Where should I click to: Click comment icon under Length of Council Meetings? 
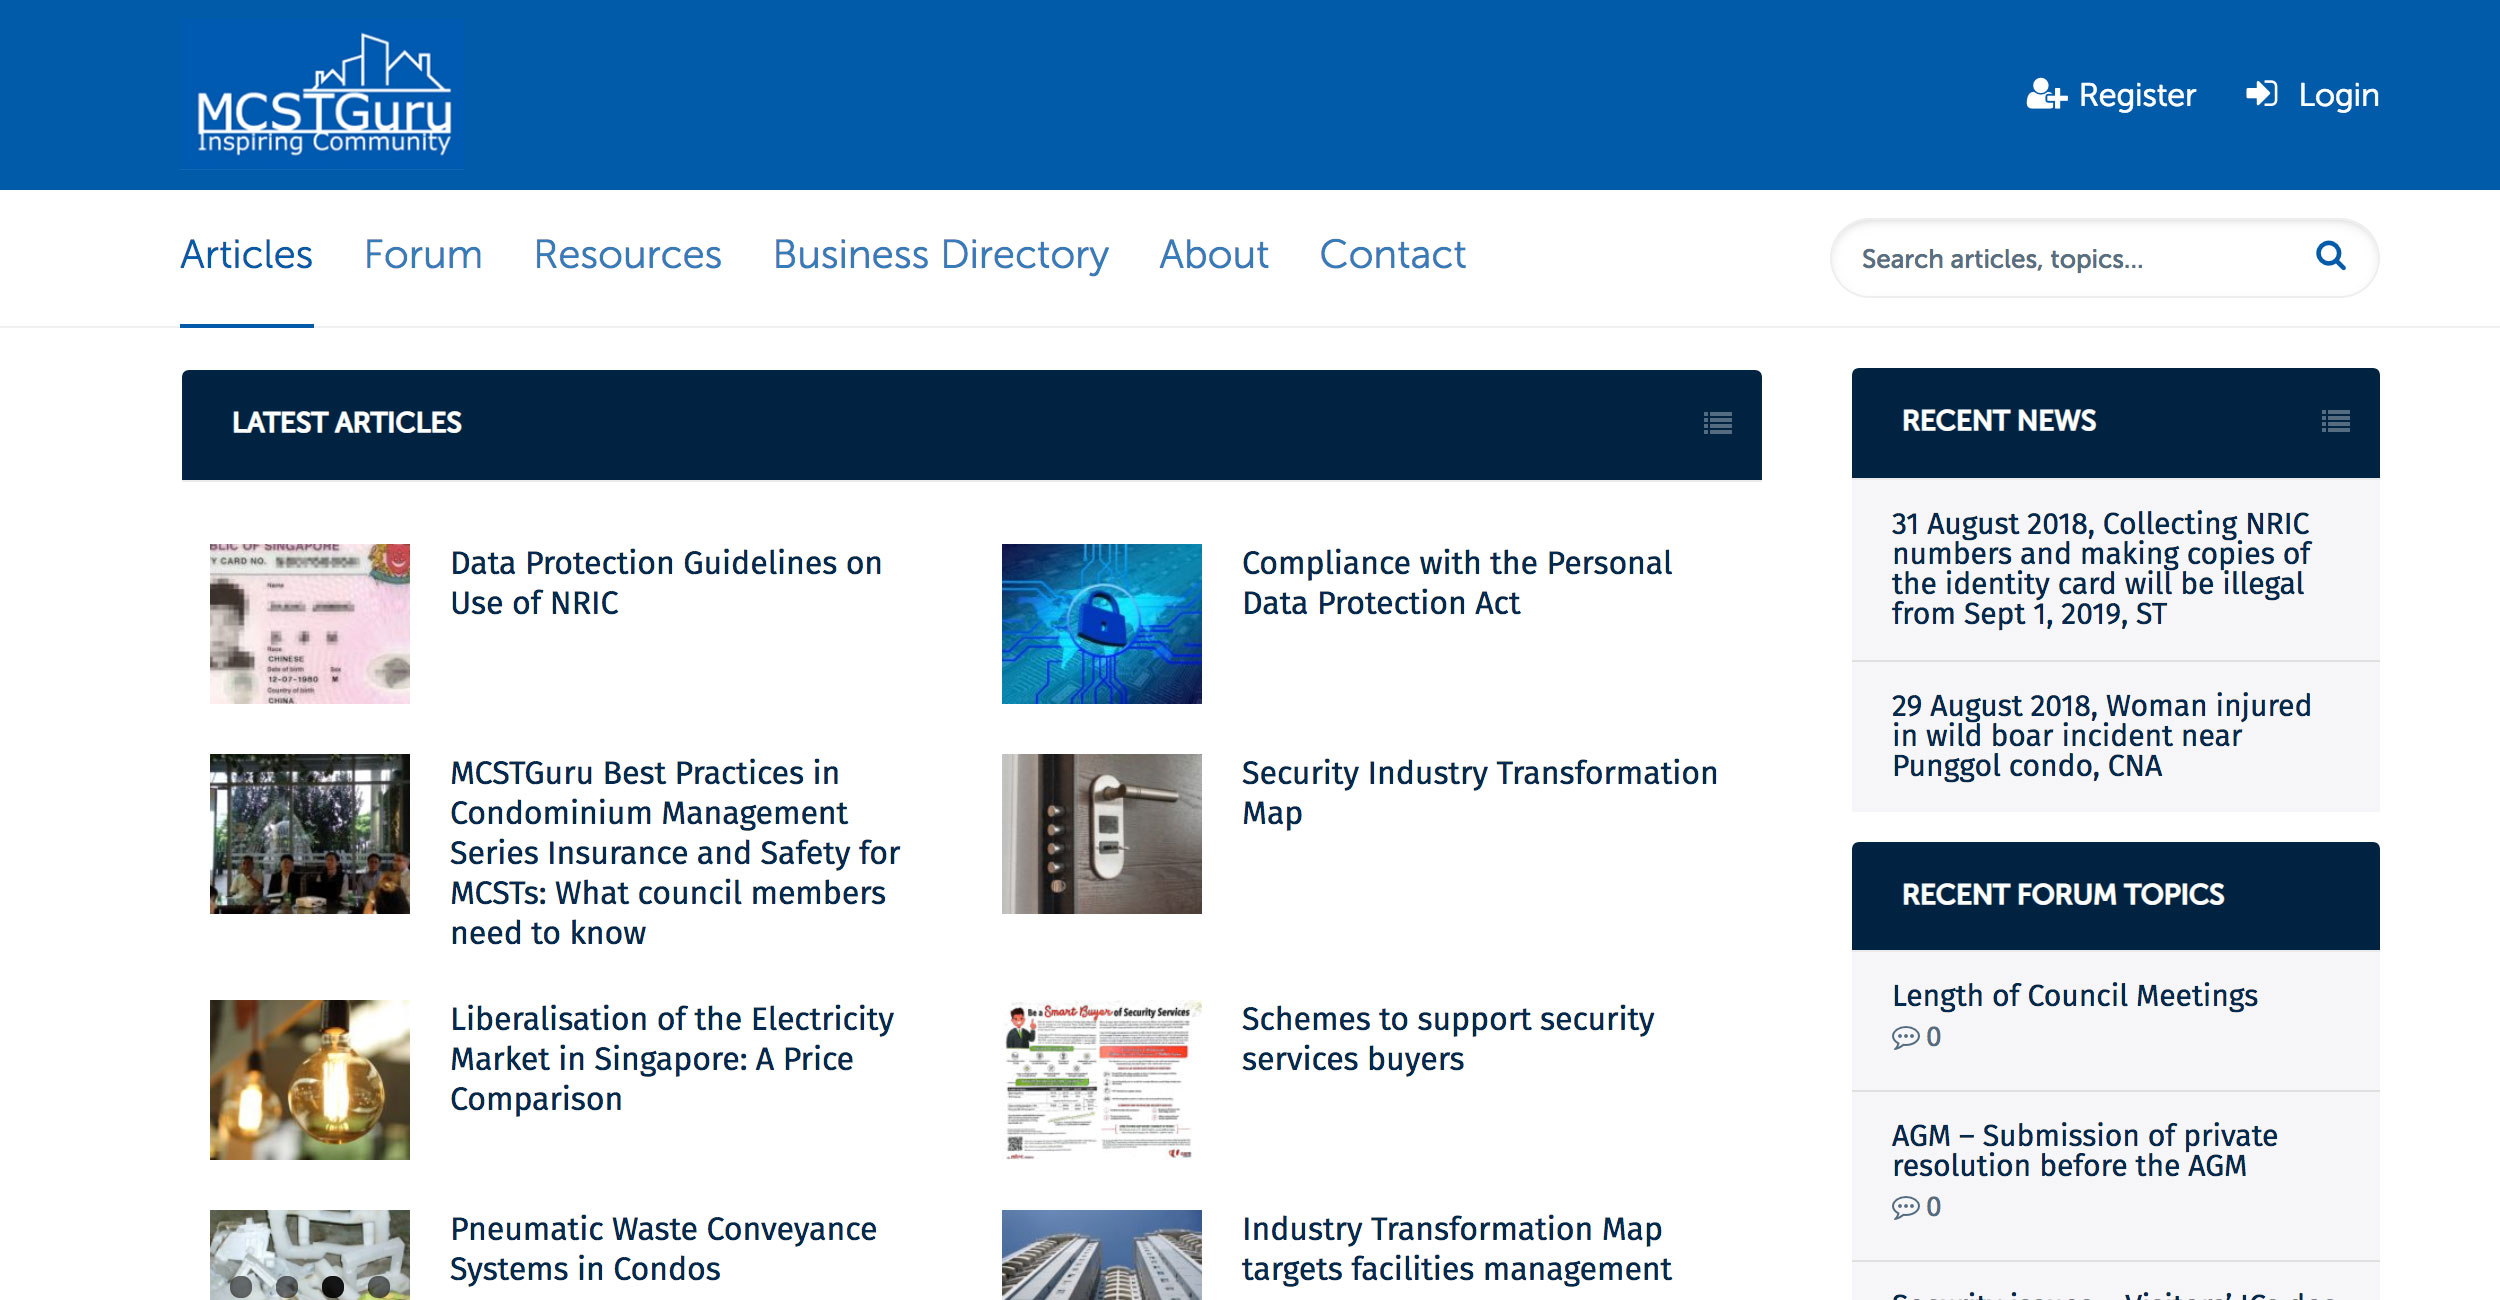[1905, 1038]
